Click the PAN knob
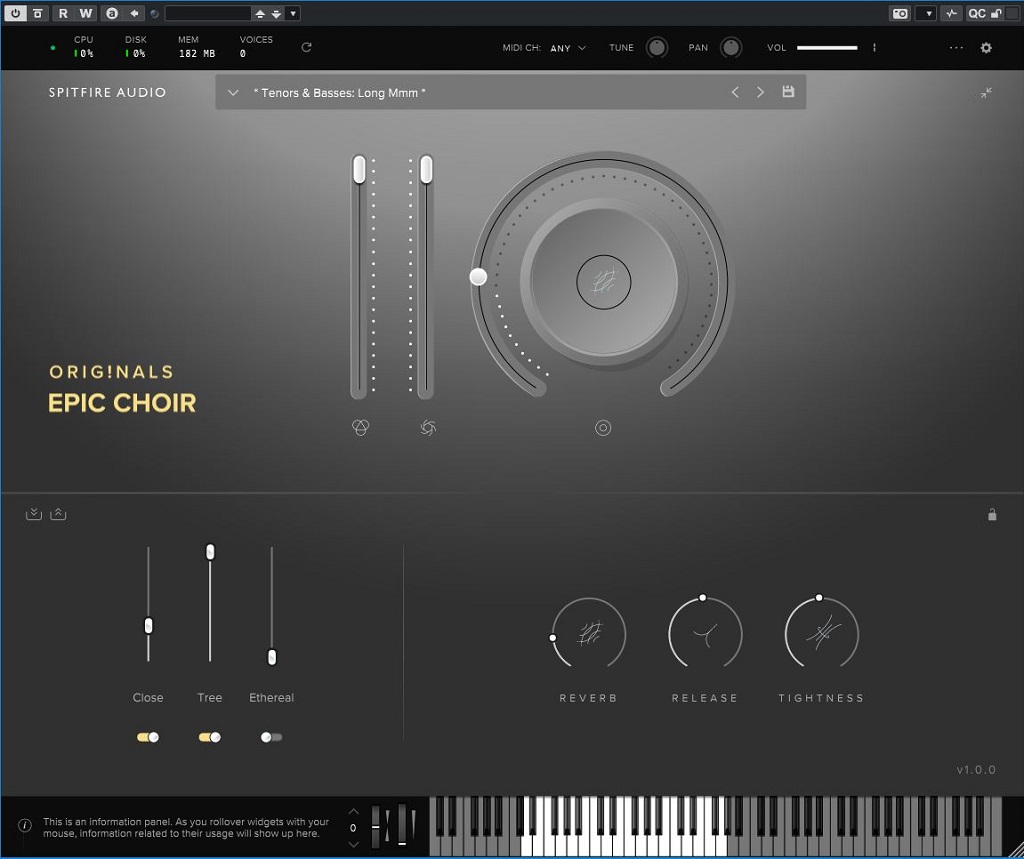Screen dimensions: 1024x859 tap(731, 48)
